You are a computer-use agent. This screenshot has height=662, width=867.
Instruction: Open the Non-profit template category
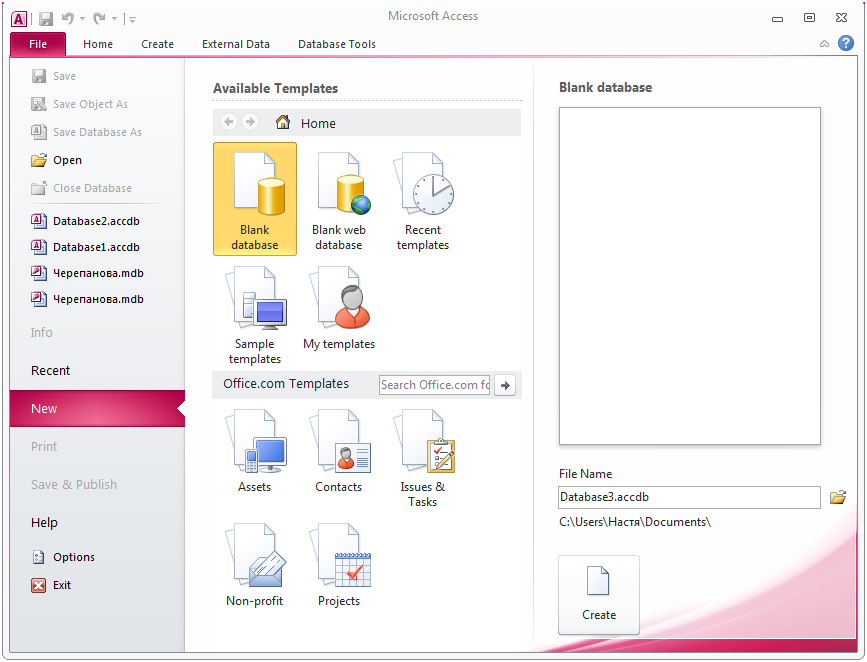pyautogui.click(x=255, y=565)
